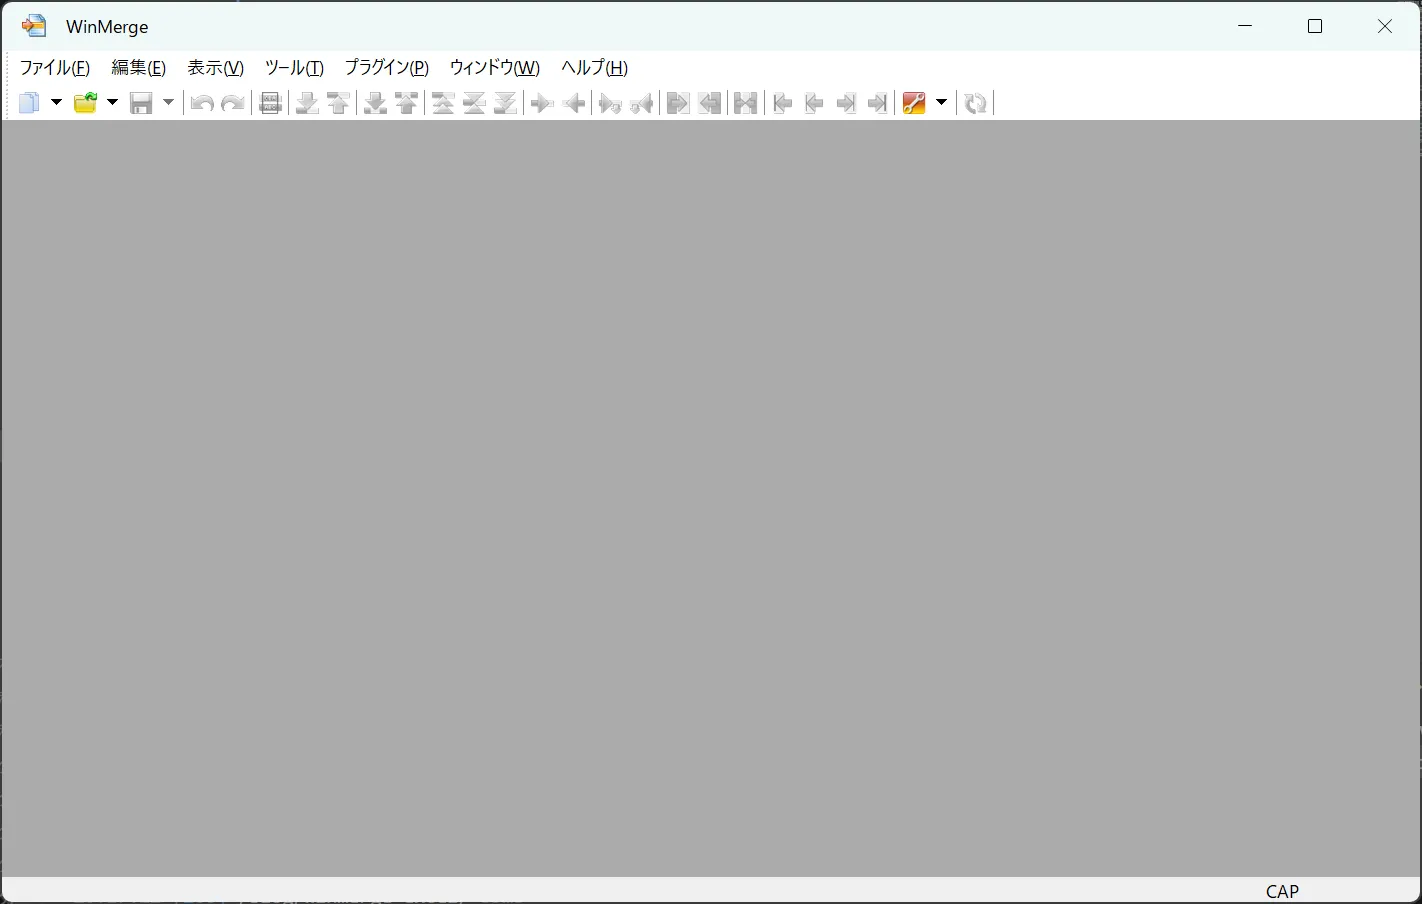Click the Copy All Right icon
The height and width of the screenshot is (904, 1422).
coord(678,103)
